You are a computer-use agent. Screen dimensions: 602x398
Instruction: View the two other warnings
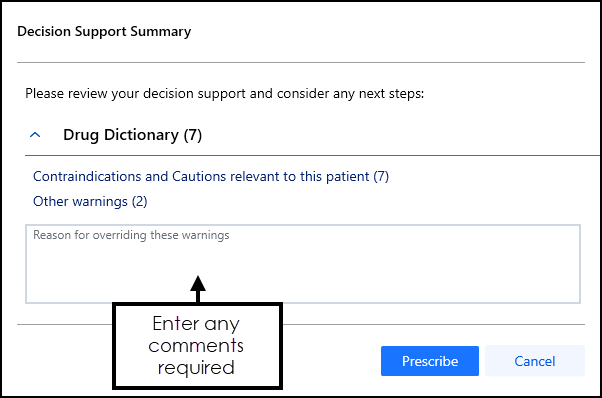(90, 201)
